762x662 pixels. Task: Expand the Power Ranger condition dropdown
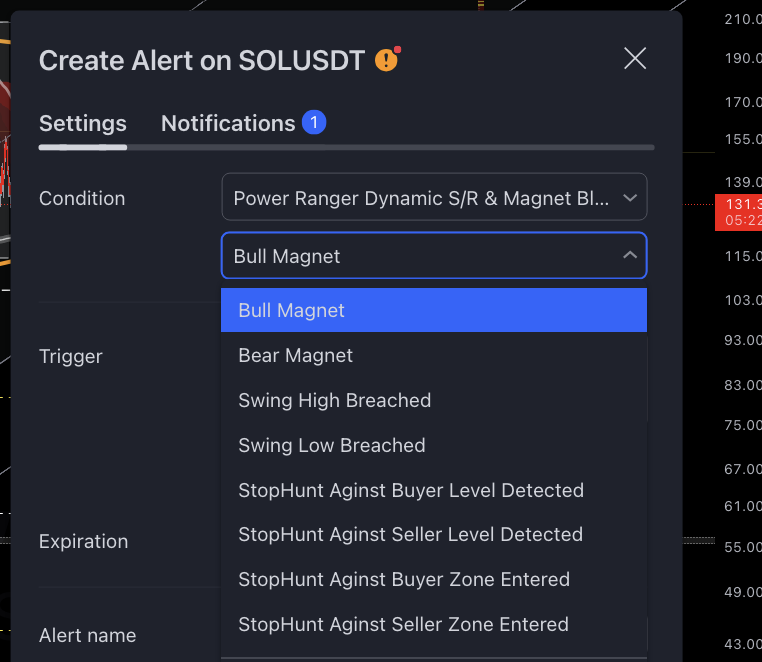pyautogui.click(x=434, y=198)
